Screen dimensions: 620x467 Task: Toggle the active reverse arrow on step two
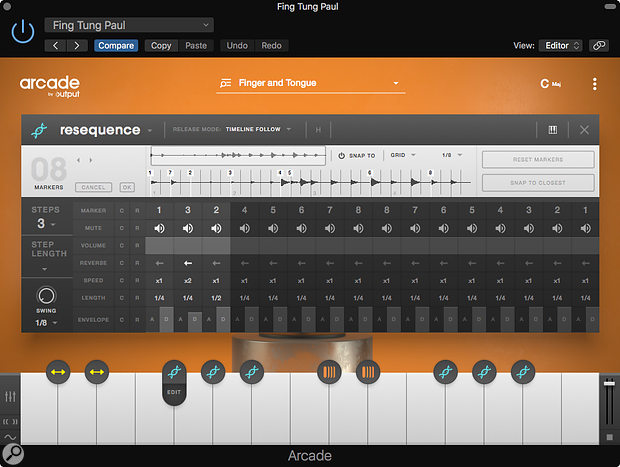187,263
